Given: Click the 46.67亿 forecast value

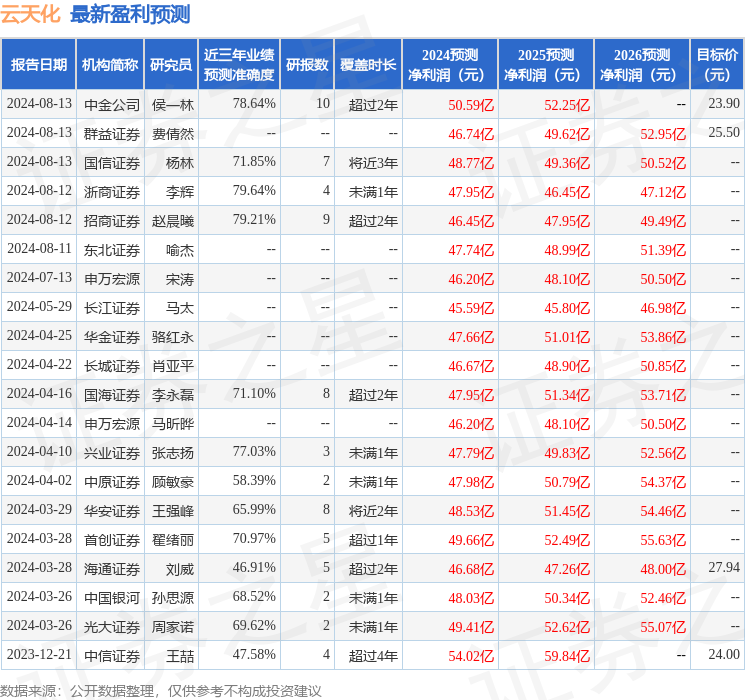Looking at the screenshot, I should [471, 366].
